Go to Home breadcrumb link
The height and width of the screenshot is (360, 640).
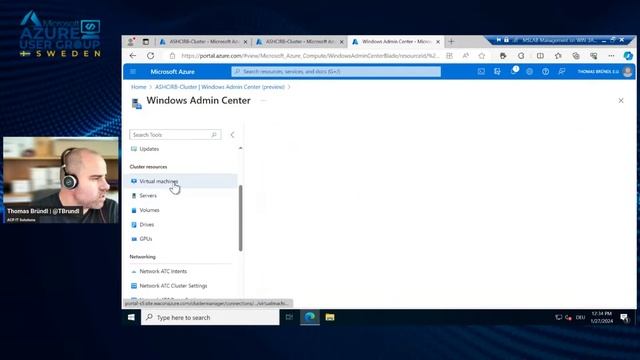click(138, 87)
